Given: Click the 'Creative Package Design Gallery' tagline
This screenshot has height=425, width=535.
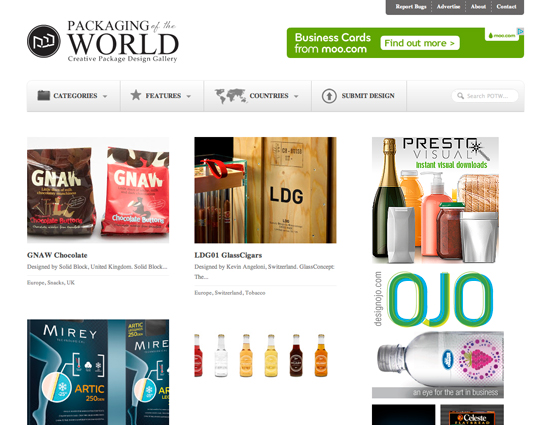Looking at the screenshot, I should 122,59.
